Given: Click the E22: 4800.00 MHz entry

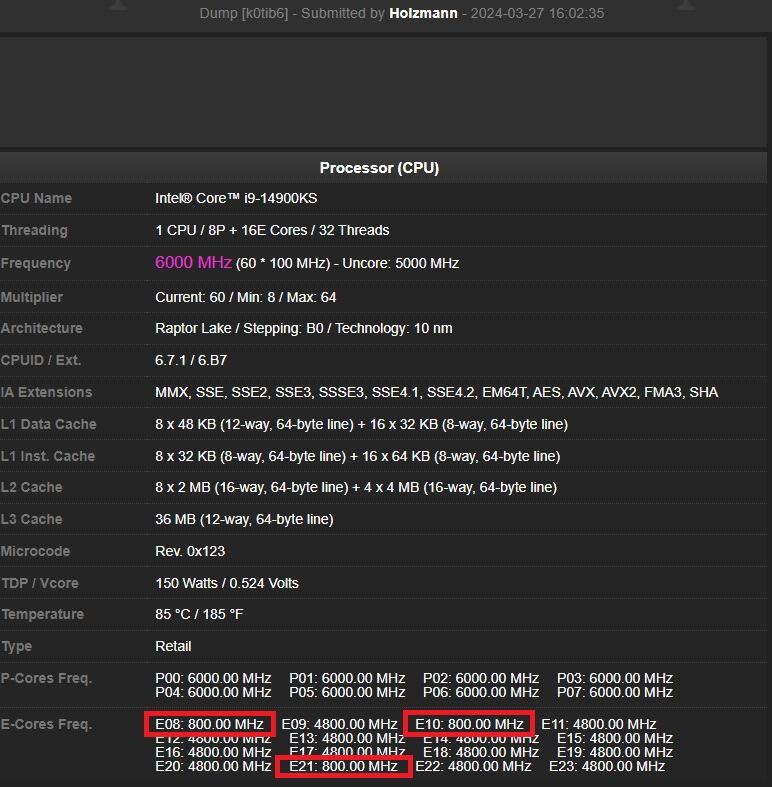Looking at the screenshot, I should coord(473,766).
